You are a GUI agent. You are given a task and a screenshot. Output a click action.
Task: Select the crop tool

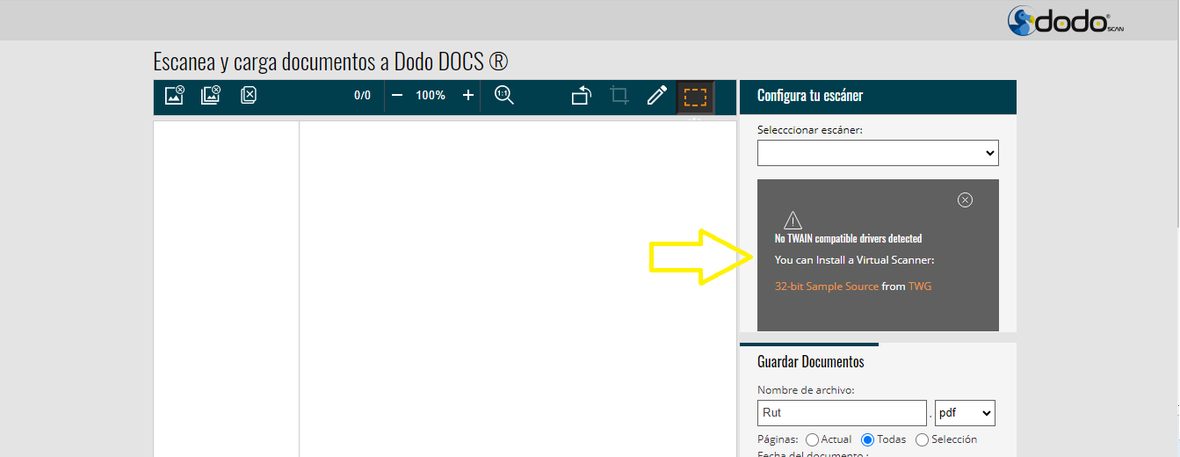[x=619, y=96]
